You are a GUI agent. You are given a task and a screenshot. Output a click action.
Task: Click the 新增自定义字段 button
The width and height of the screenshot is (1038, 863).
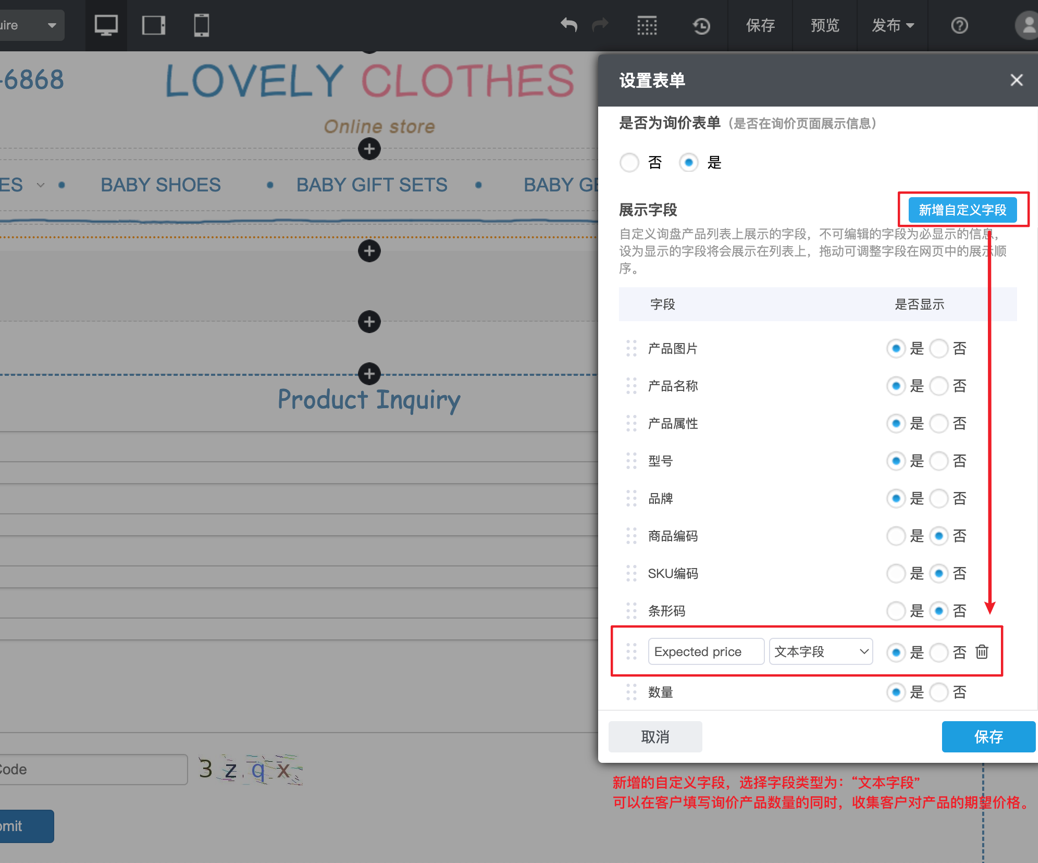[962, 210]
